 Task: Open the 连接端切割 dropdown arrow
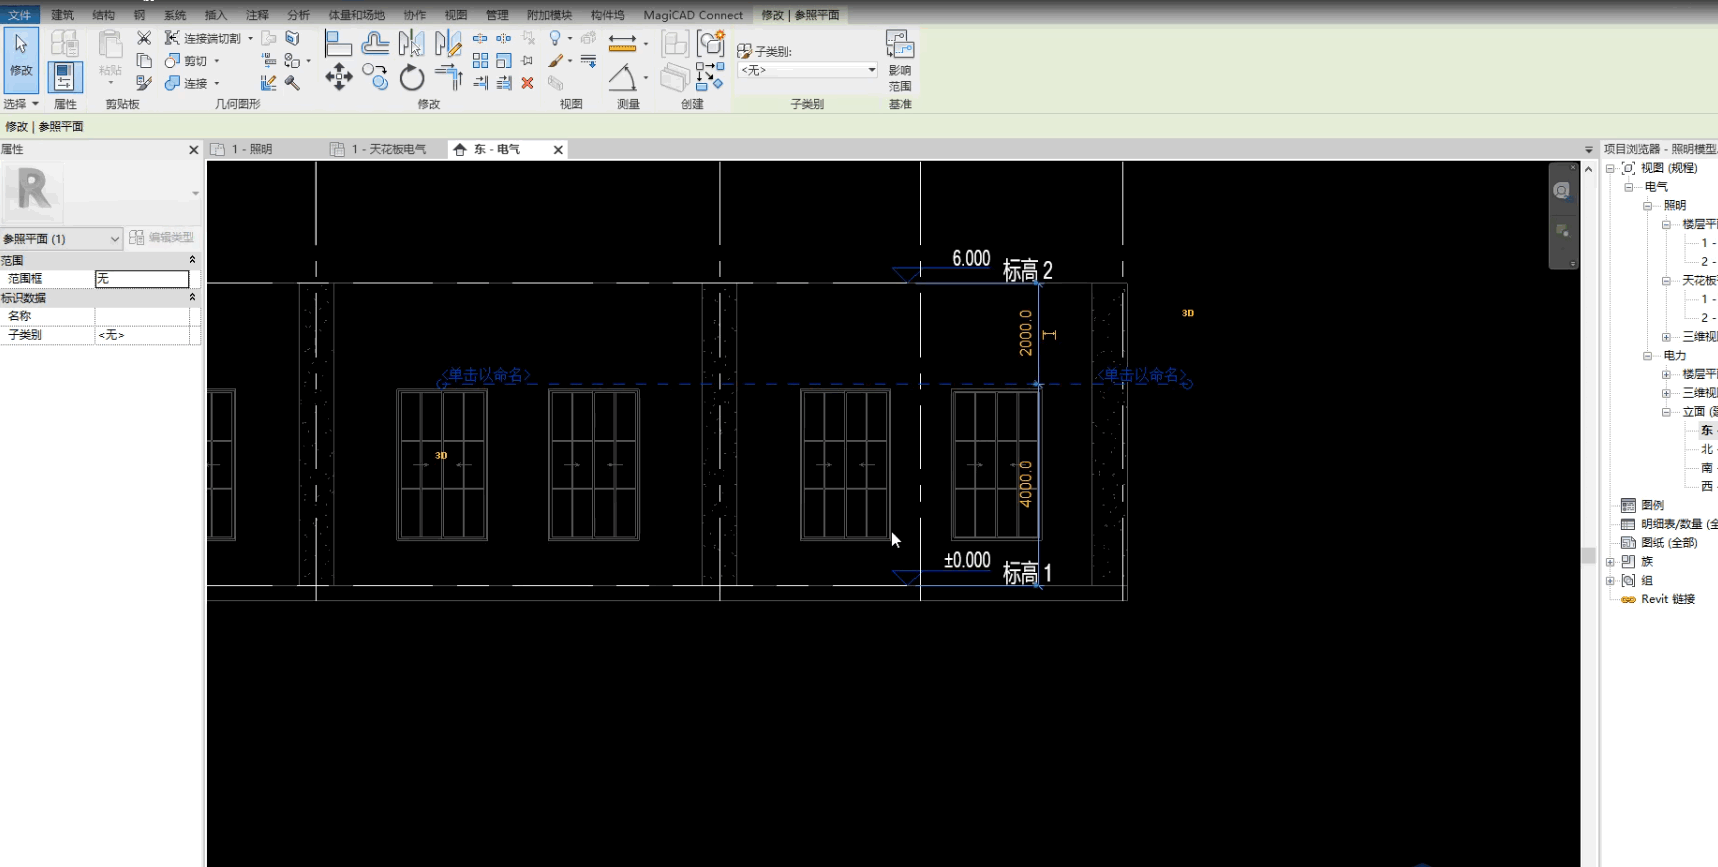(250, 39)
